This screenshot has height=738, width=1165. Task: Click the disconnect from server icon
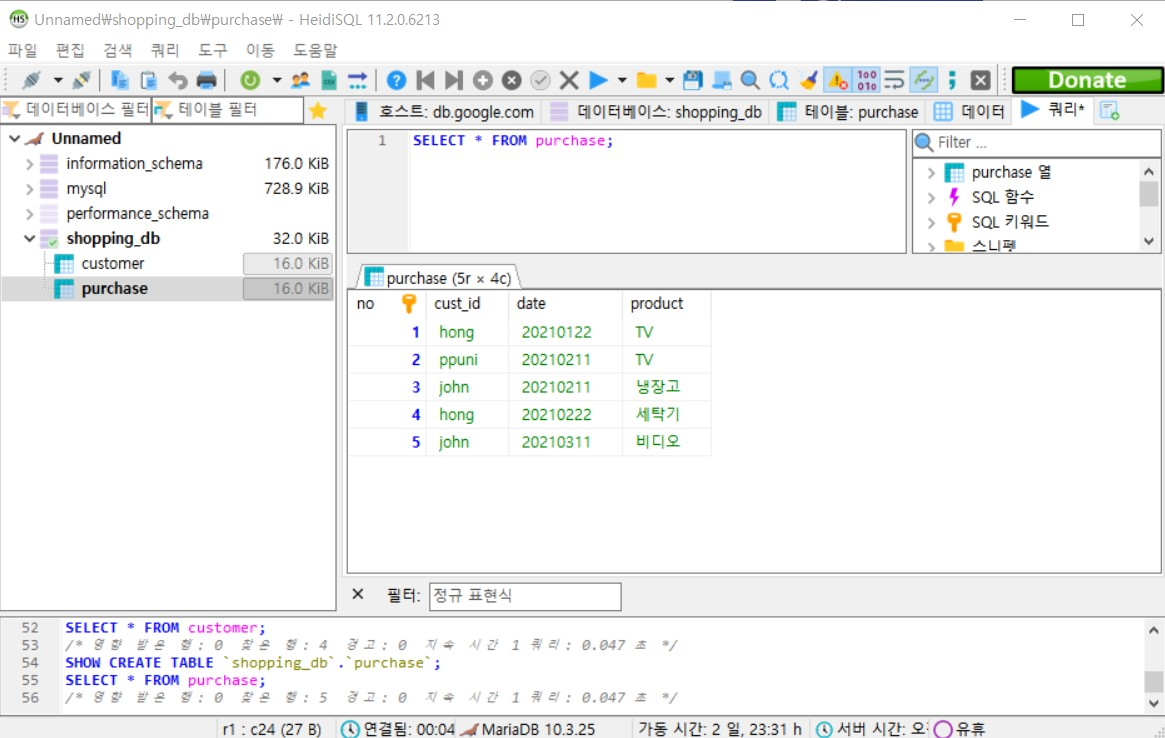(82, 80)
